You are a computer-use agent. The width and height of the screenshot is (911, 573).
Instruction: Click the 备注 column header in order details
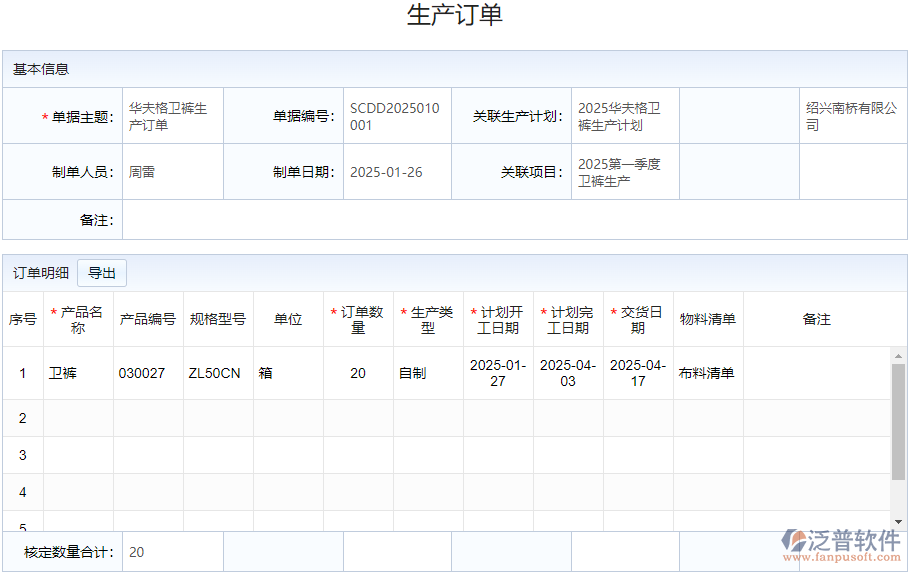coord(816,319)
